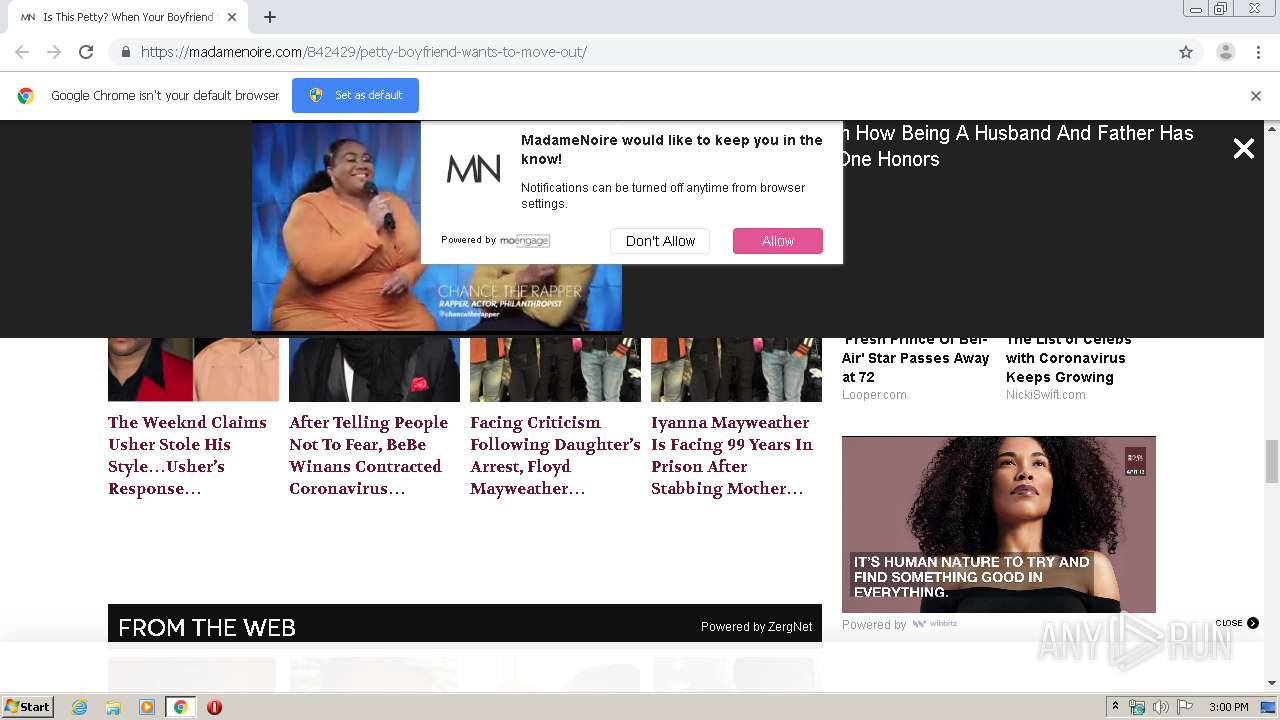The image size is (1280, 720).
Task: Open a new tab with the plus icon
Action: (x=270, y=17)
